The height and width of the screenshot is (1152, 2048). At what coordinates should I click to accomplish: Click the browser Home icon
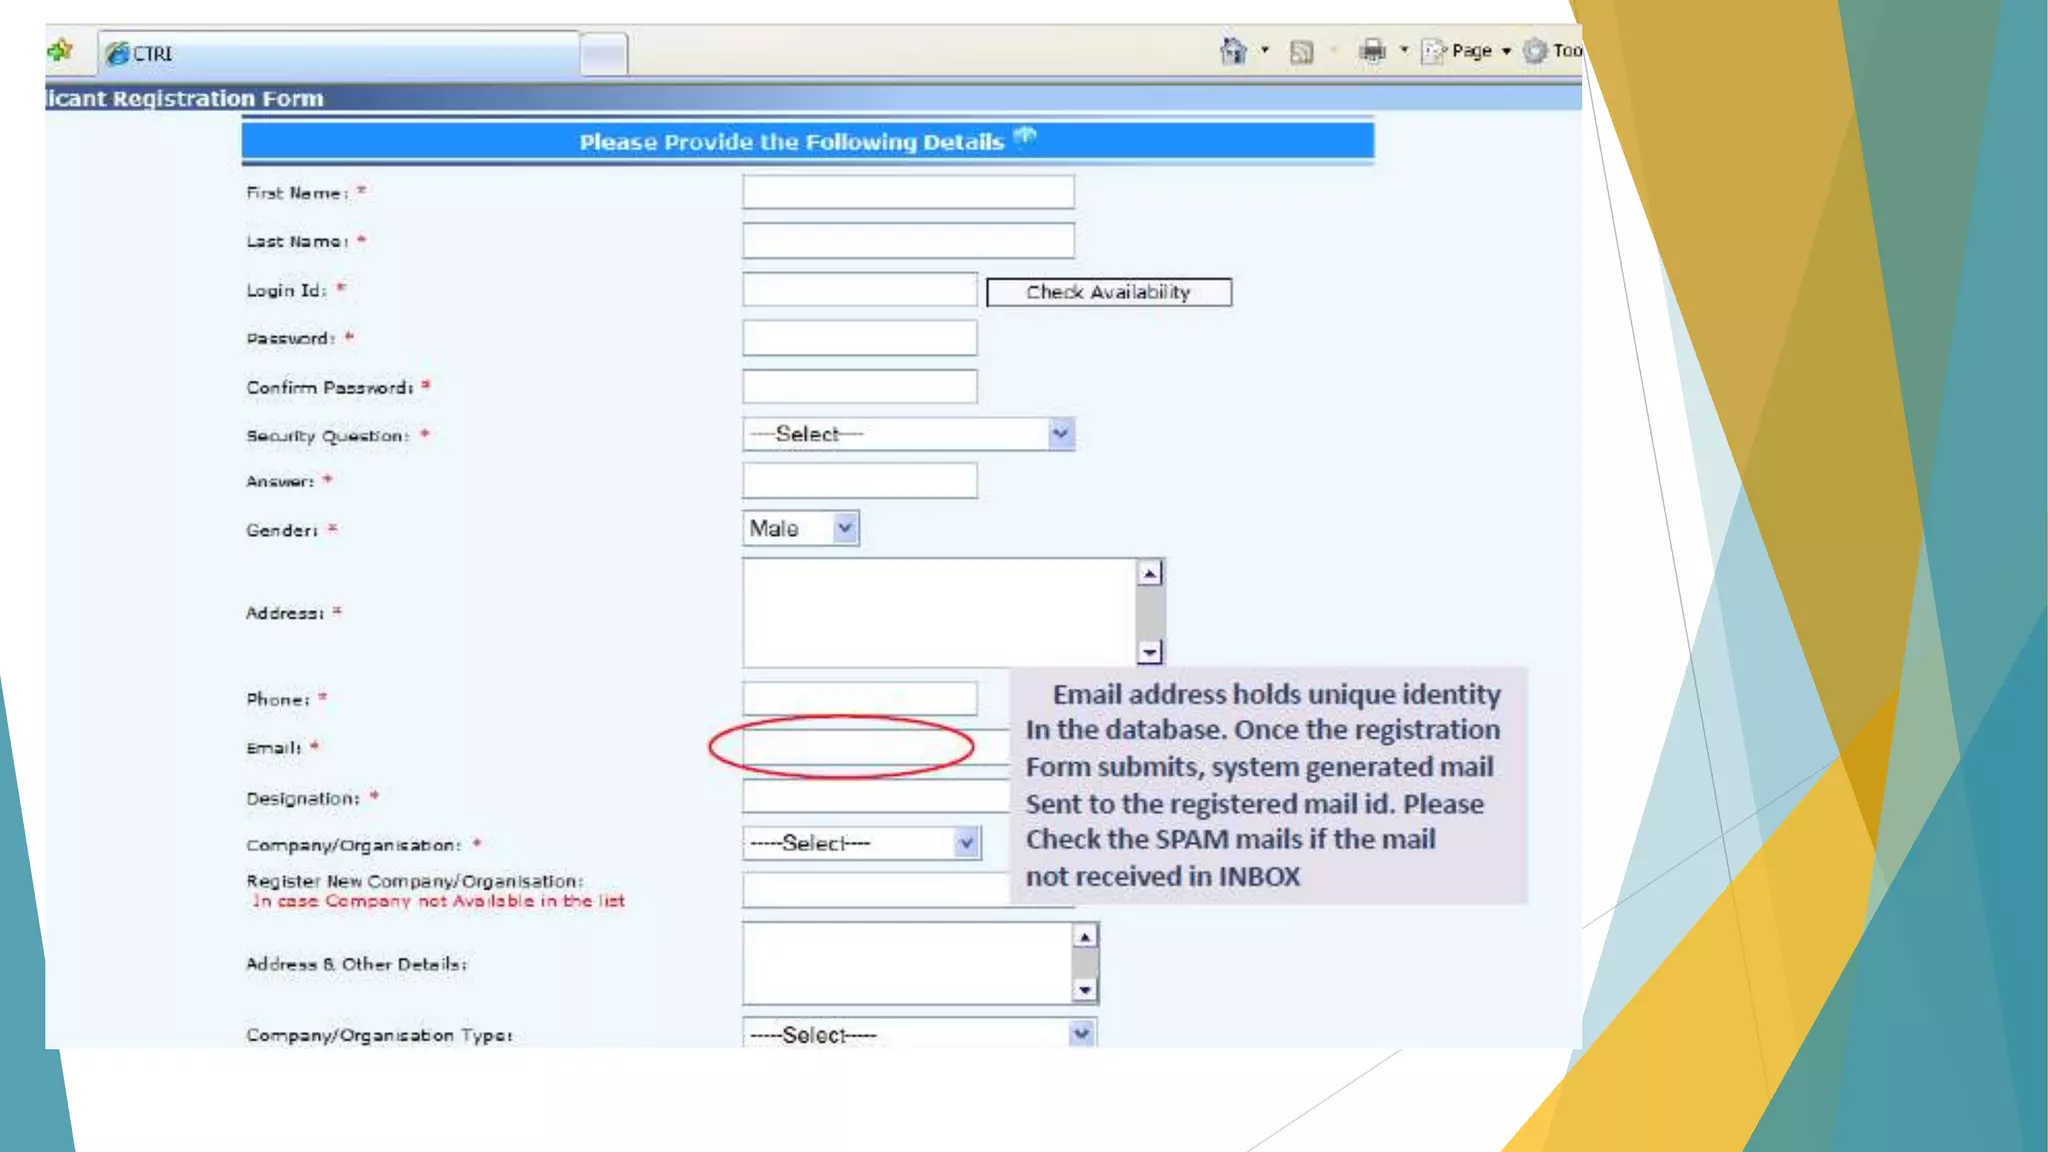tap(1233, 50)
